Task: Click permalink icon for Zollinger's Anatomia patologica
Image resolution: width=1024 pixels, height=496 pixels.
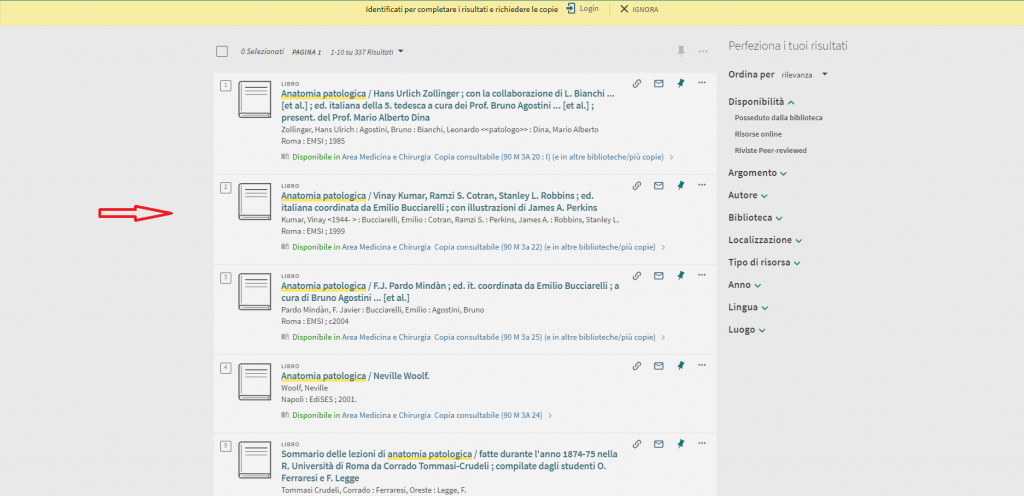Action: tap(637, 83)
